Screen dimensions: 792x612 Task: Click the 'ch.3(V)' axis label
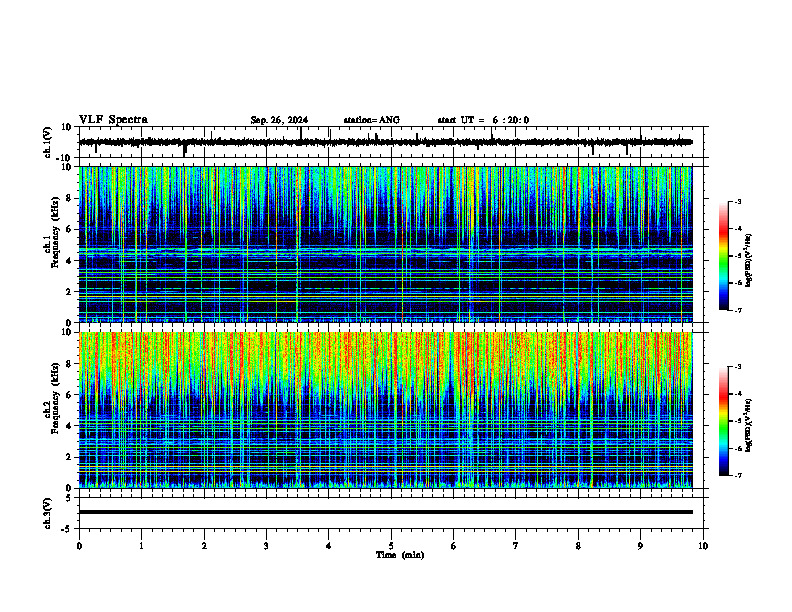(x=48, y=513)
